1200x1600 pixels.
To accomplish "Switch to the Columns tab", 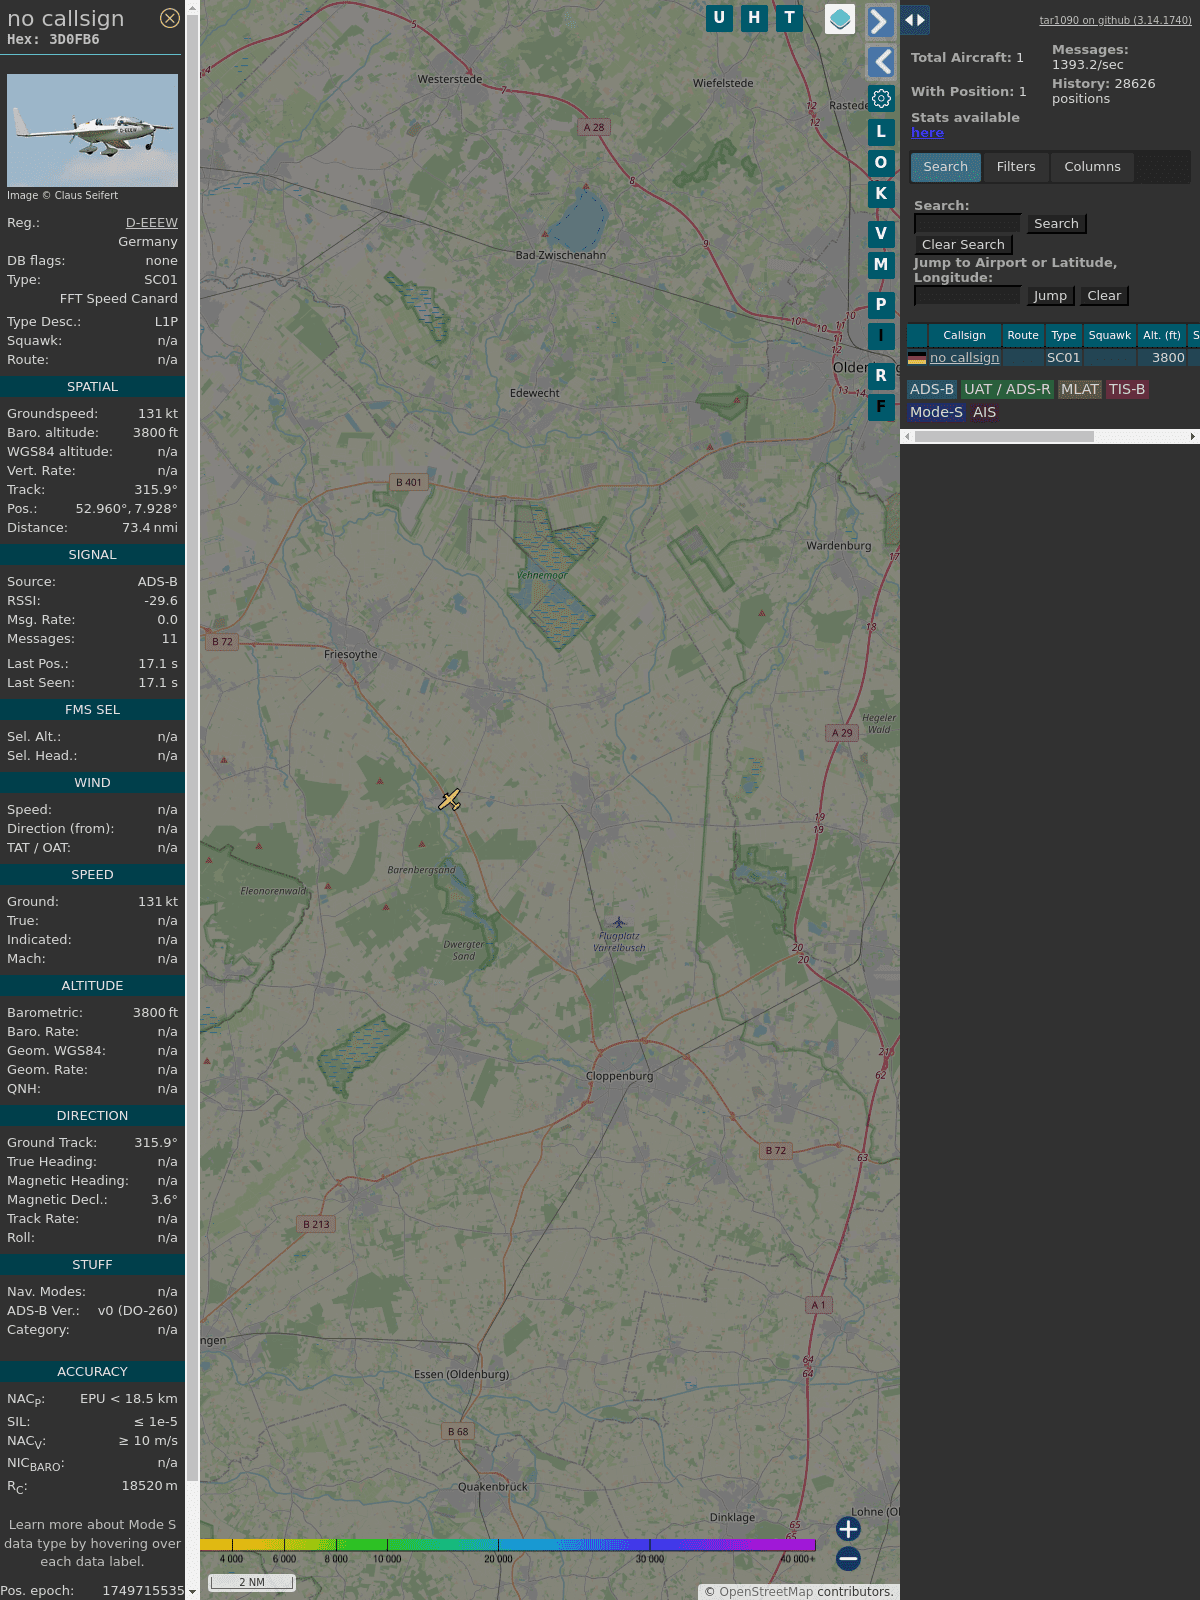I will (1092, 167).
